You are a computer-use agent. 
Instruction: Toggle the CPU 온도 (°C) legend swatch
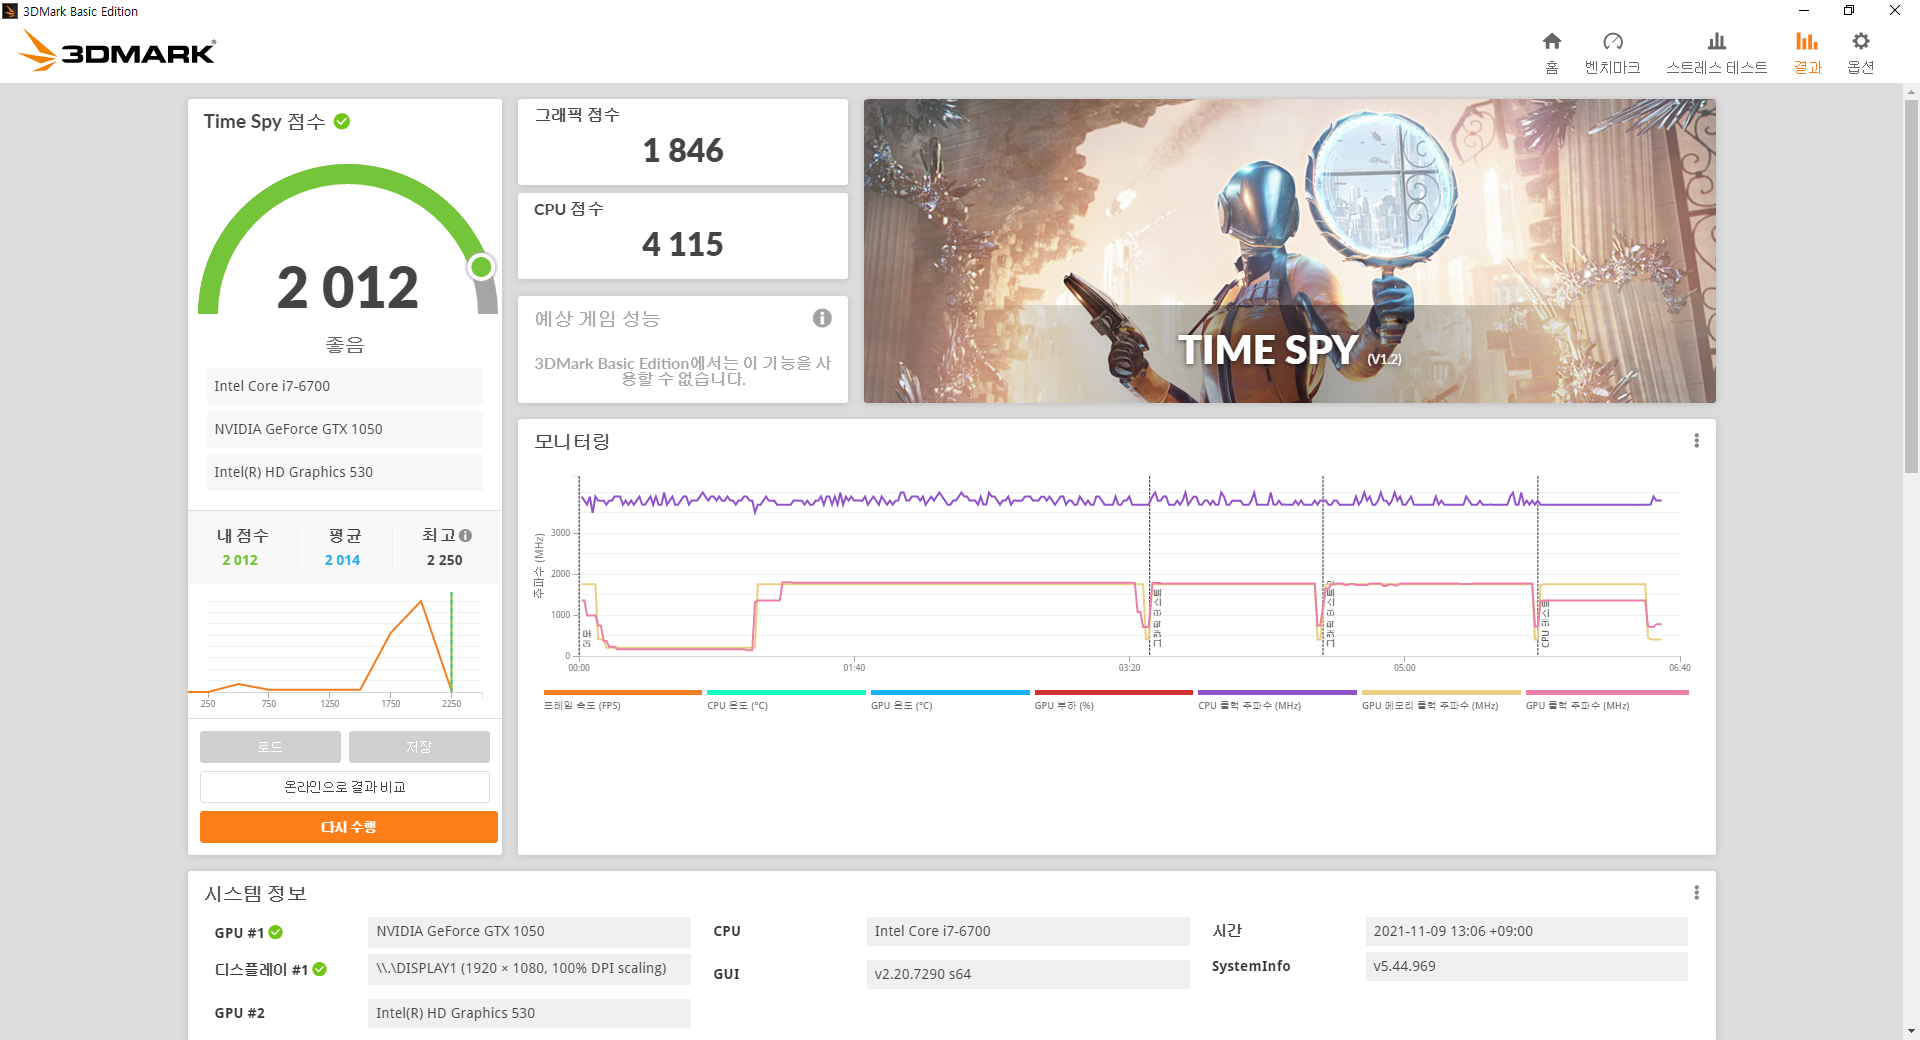coord(786,692)
